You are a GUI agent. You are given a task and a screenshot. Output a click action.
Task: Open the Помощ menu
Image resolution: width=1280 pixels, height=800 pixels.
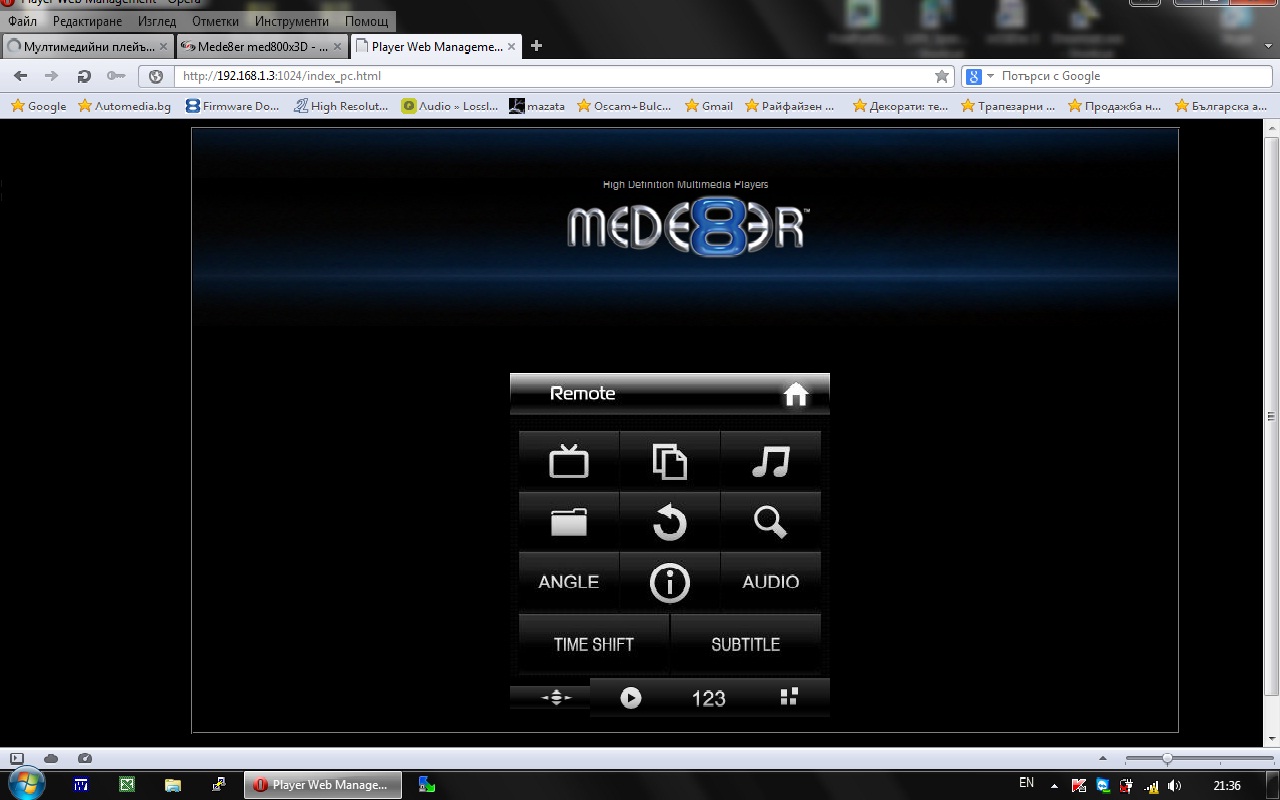click(367, 21)
